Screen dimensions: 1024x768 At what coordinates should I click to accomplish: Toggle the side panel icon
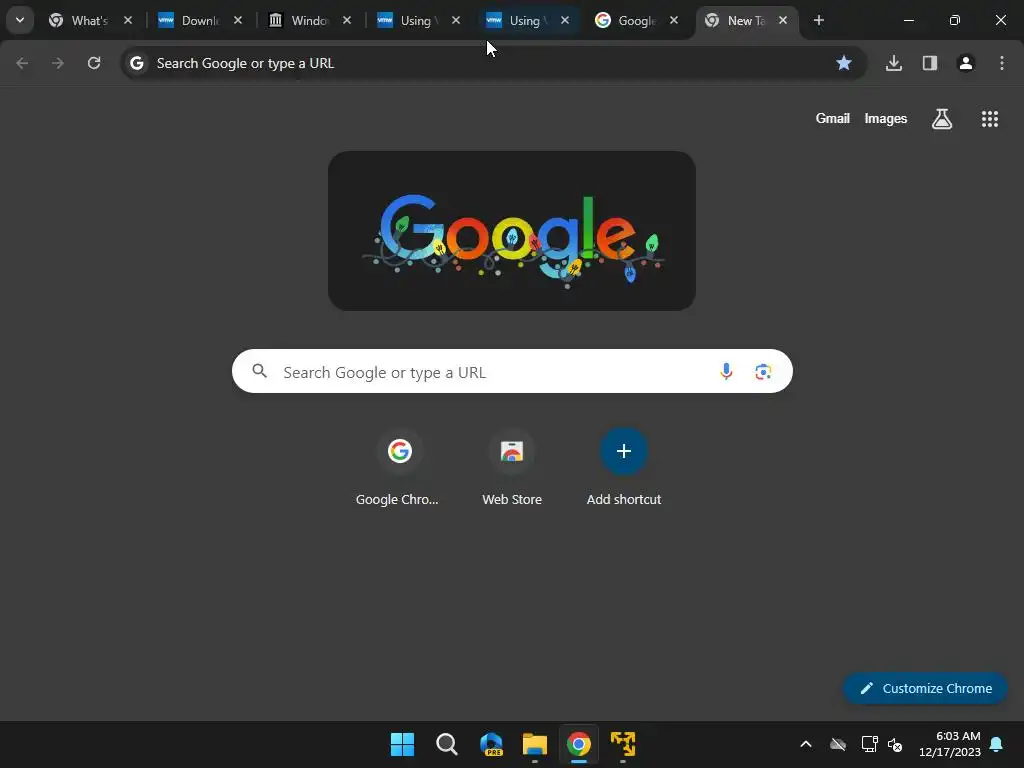(930, 63)
